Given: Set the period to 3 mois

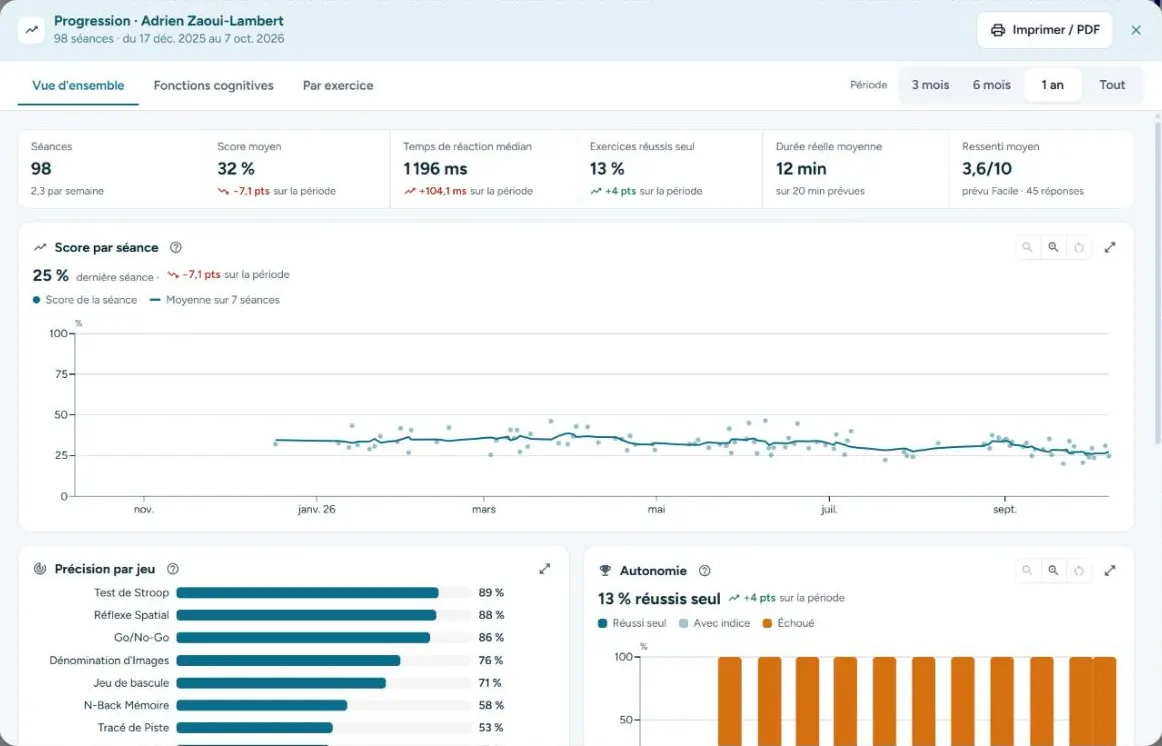Looking at the screenshot, I should [930, 85].
